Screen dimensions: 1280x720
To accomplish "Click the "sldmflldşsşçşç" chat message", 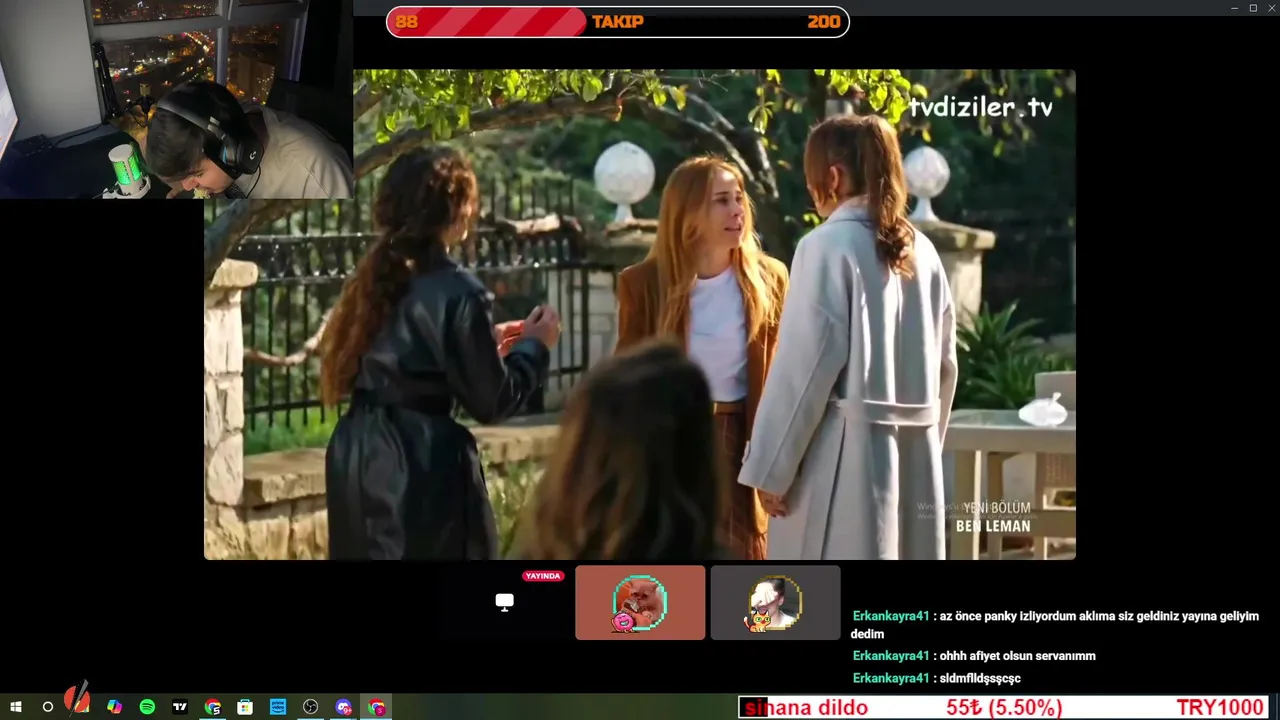I will pyautogui.click(x=980, y=678).
